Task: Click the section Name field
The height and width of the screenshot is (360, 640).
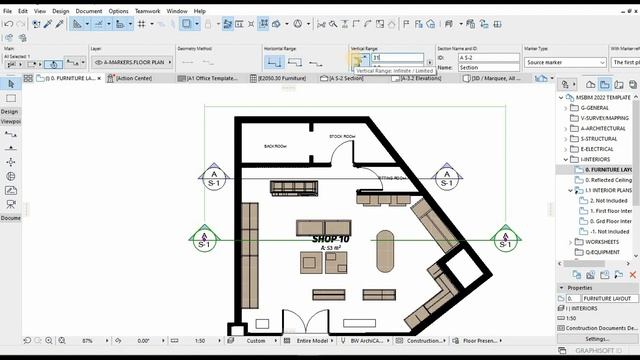Action: tap(489, 68)
